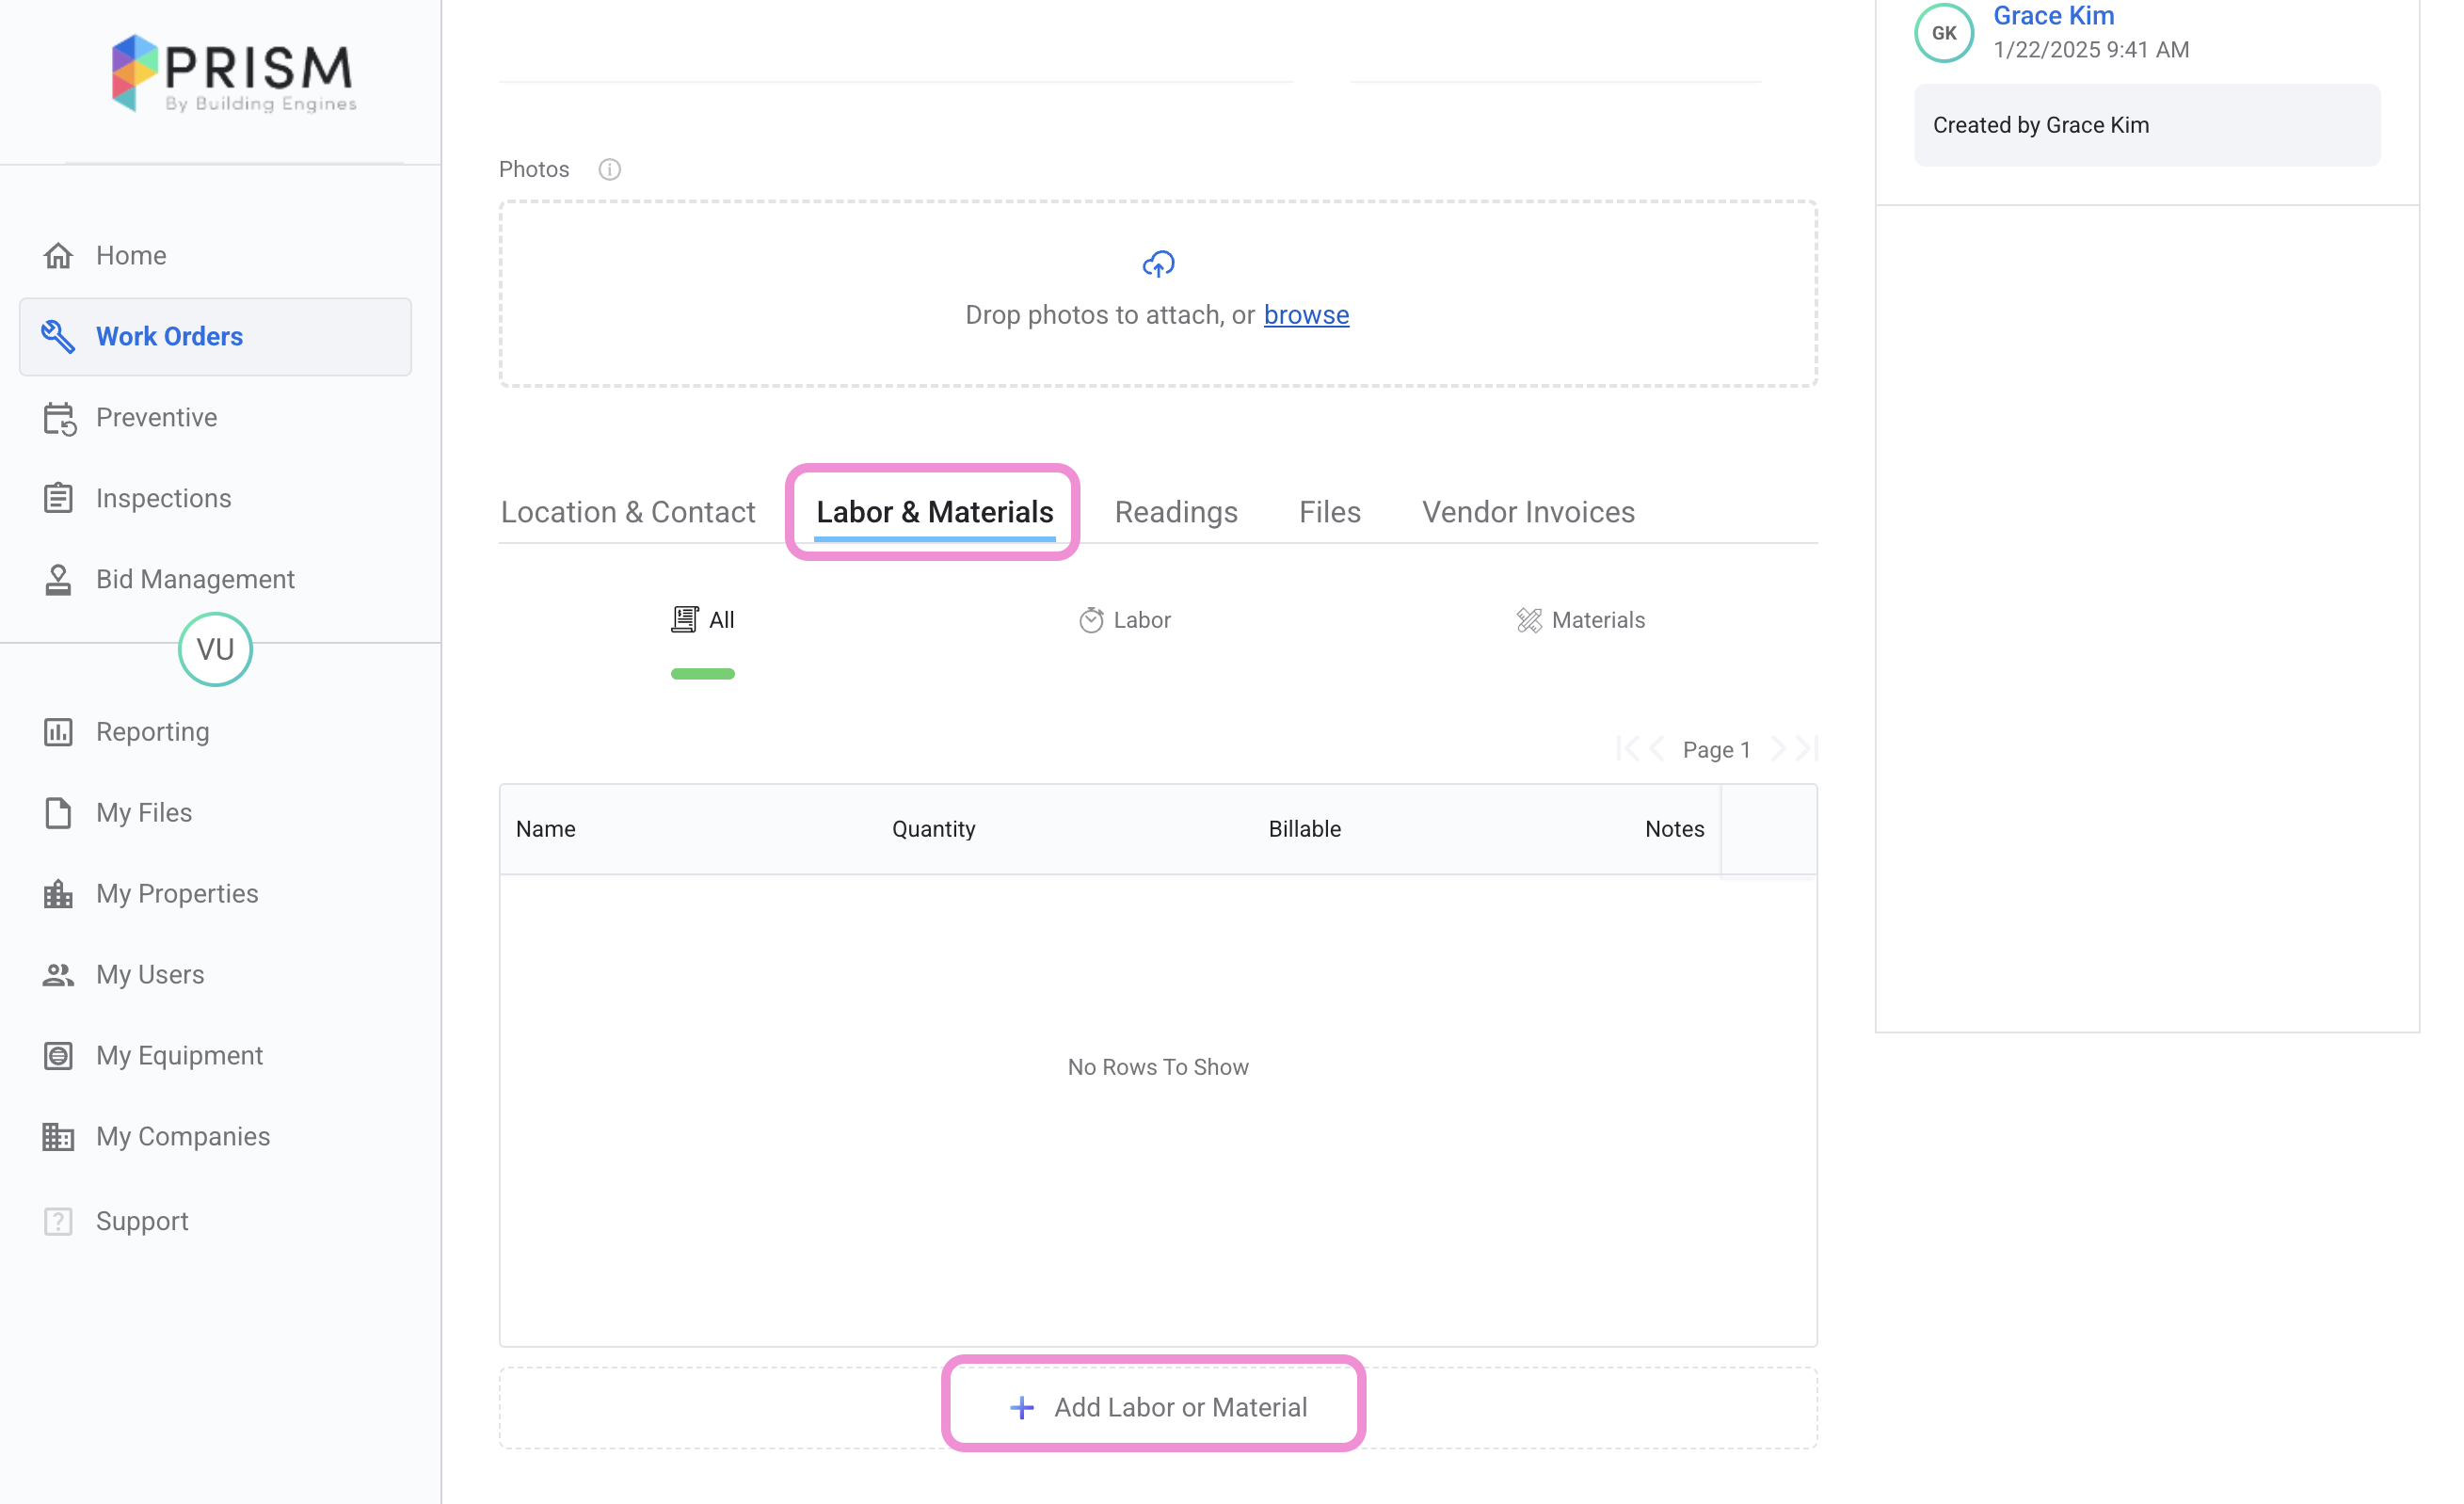Click the Inspections clipboard icon
The width and height of the screenshot is (2464, 1504).
tap(58, 498)
